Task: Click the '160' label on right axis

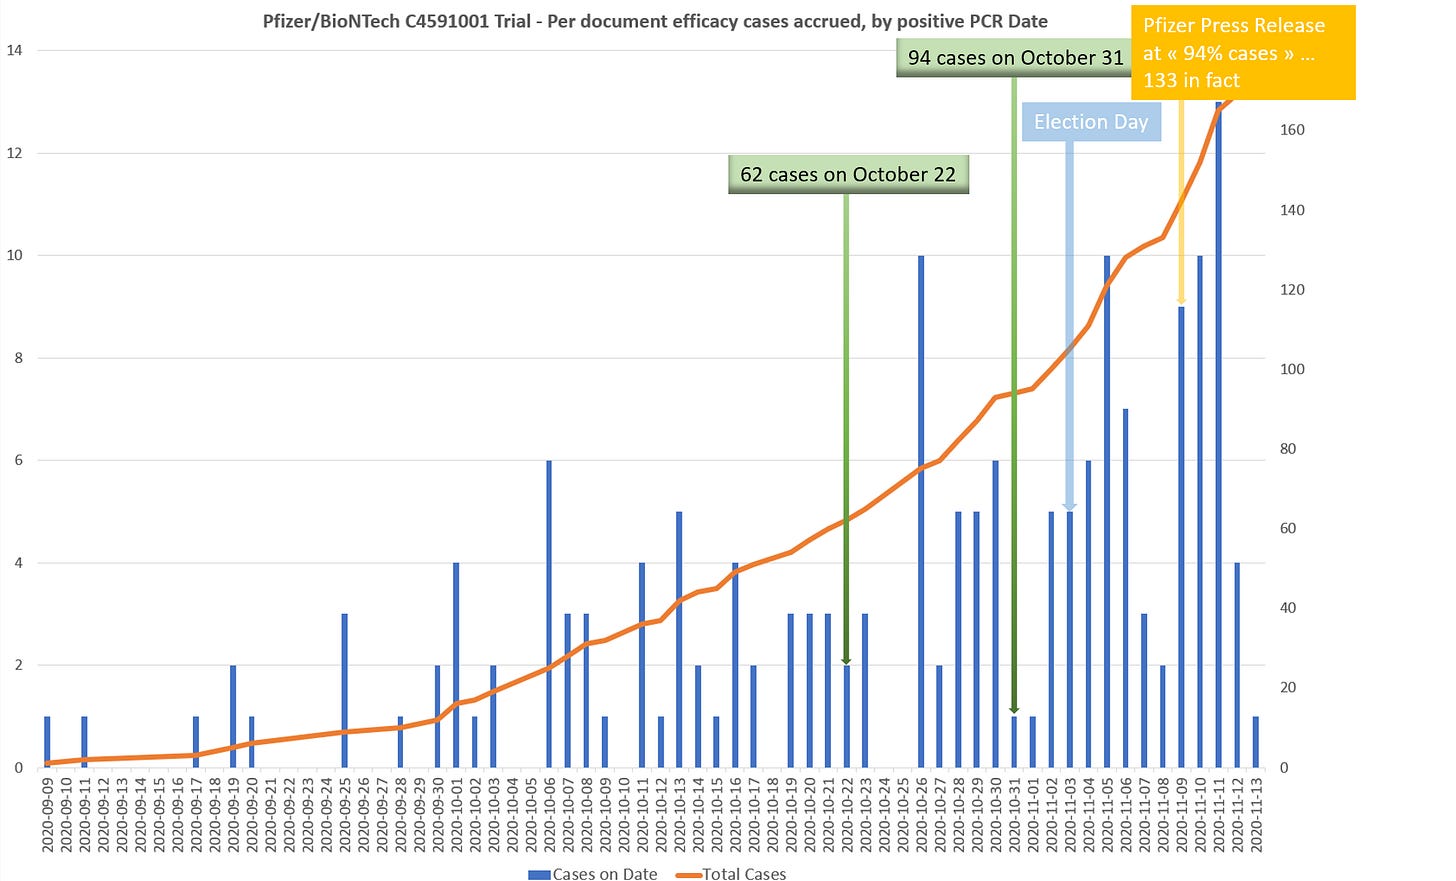Action: pyautogui.click(x=1292, y=130)
